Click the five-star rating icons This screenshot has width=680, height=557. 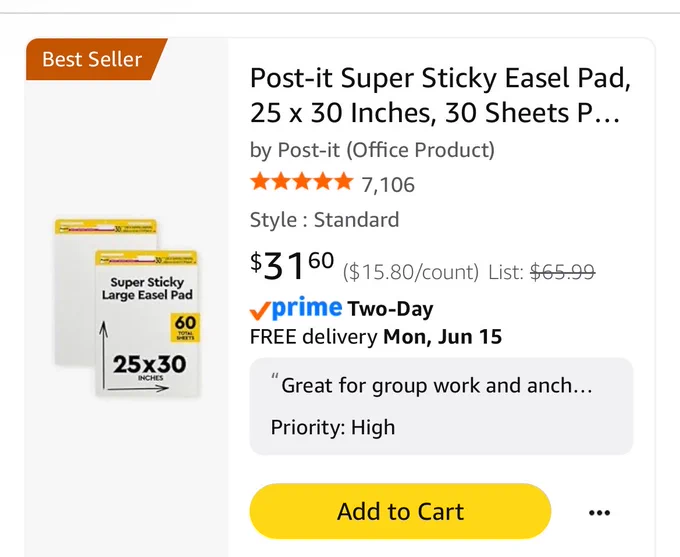tap(301, 182)
